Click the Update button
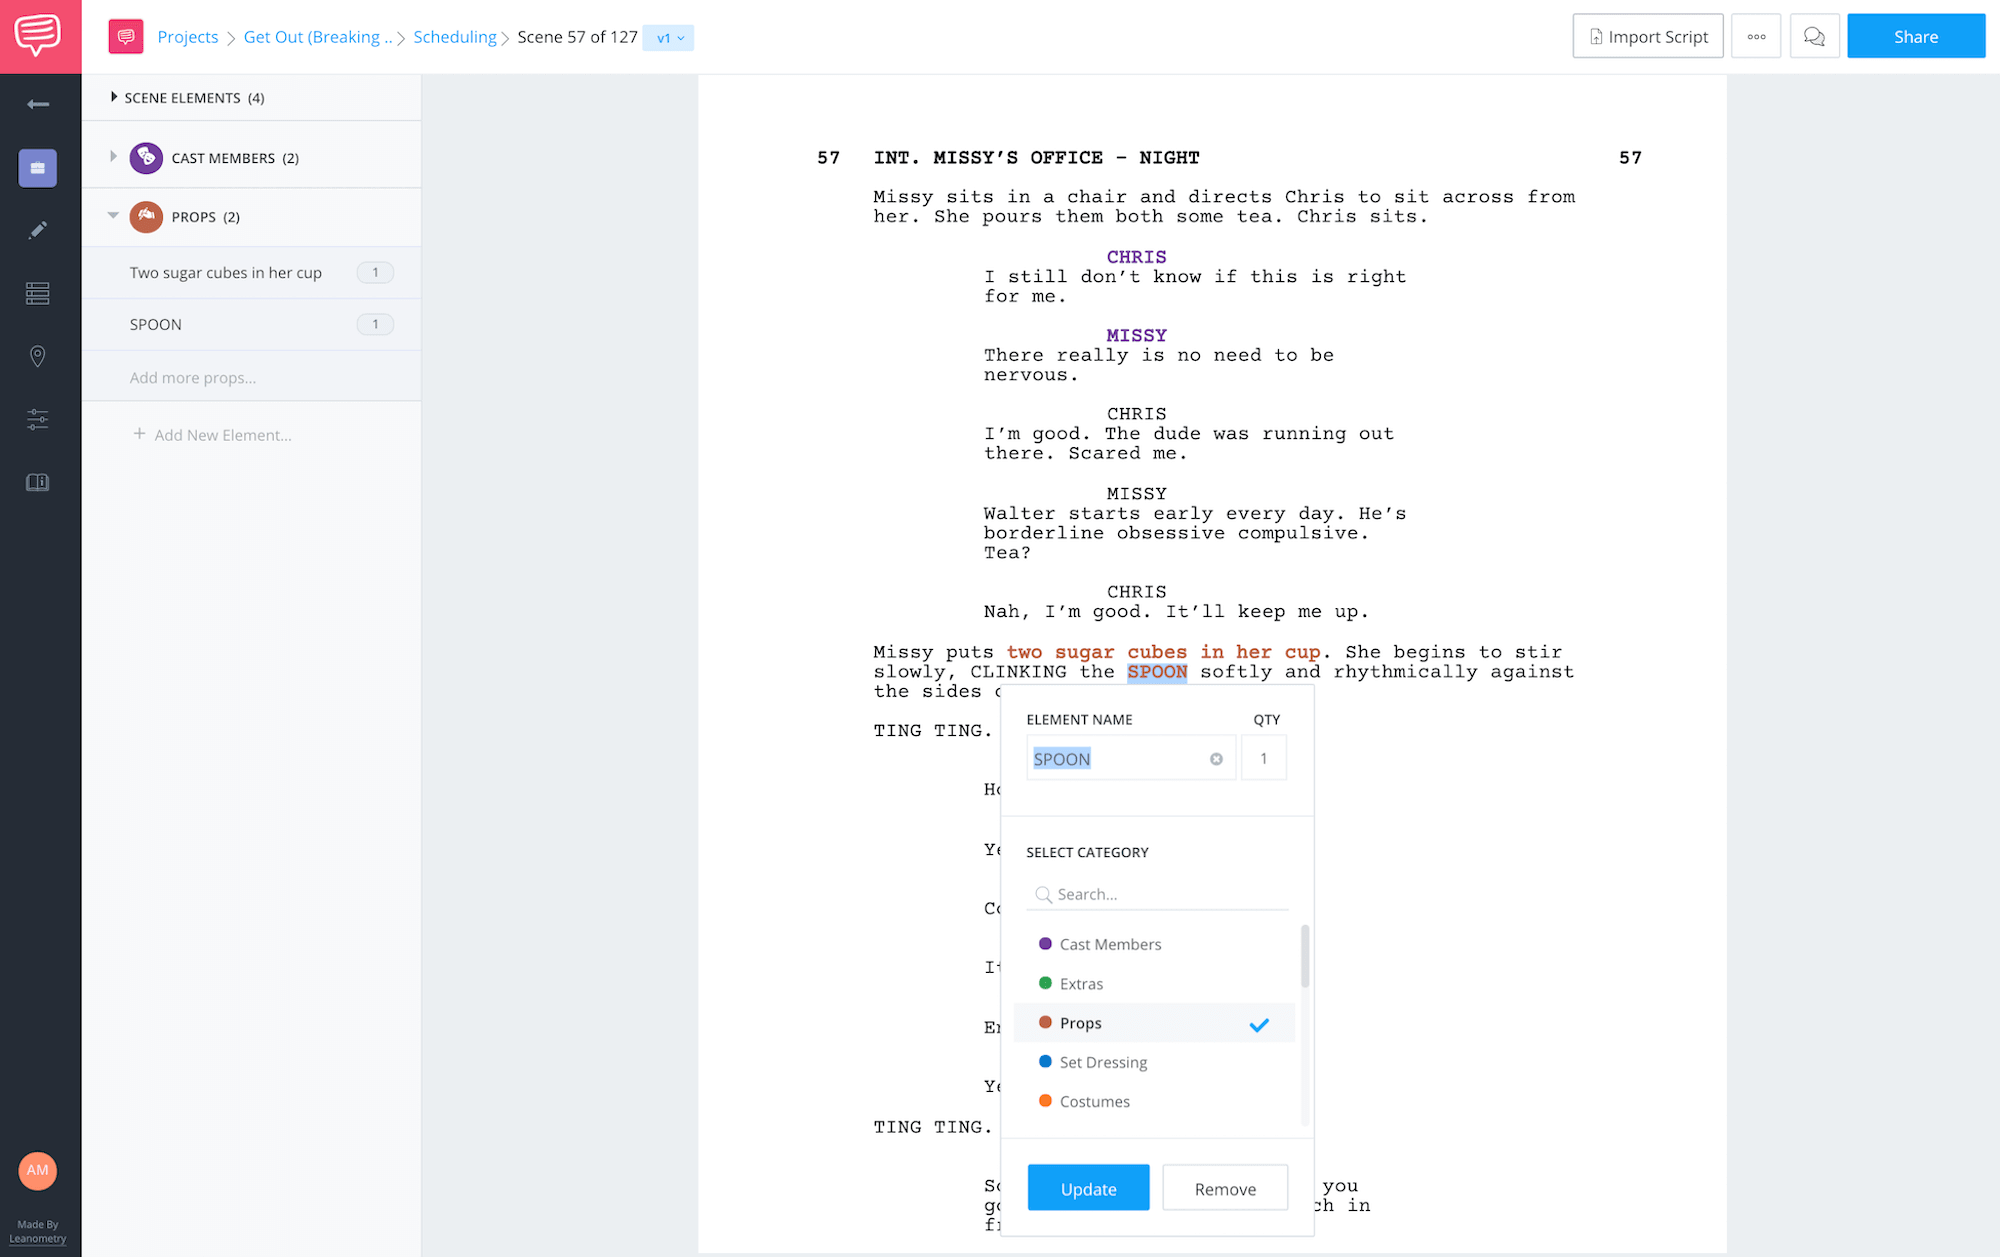The height and width of the screenshot is (1257, 2000). [1088, 1188]
